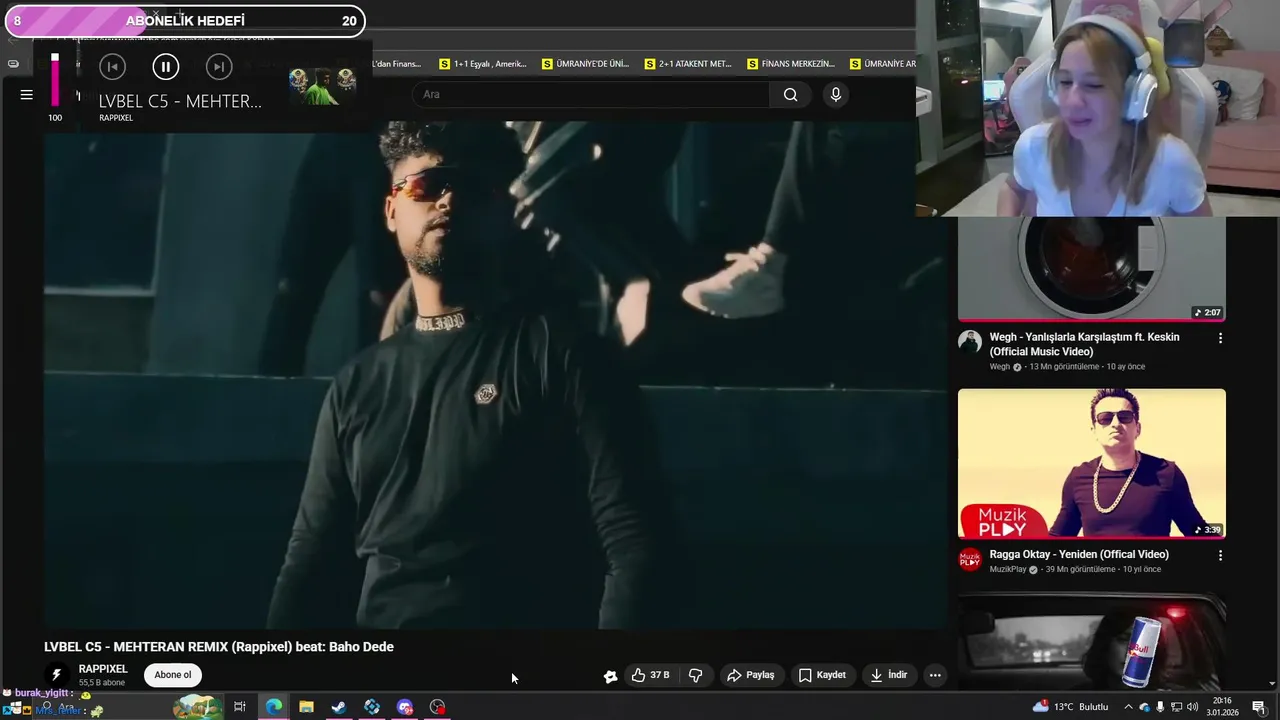Download the video with İndir
This screenshot has height=720, width=1280.
(888, 675)
